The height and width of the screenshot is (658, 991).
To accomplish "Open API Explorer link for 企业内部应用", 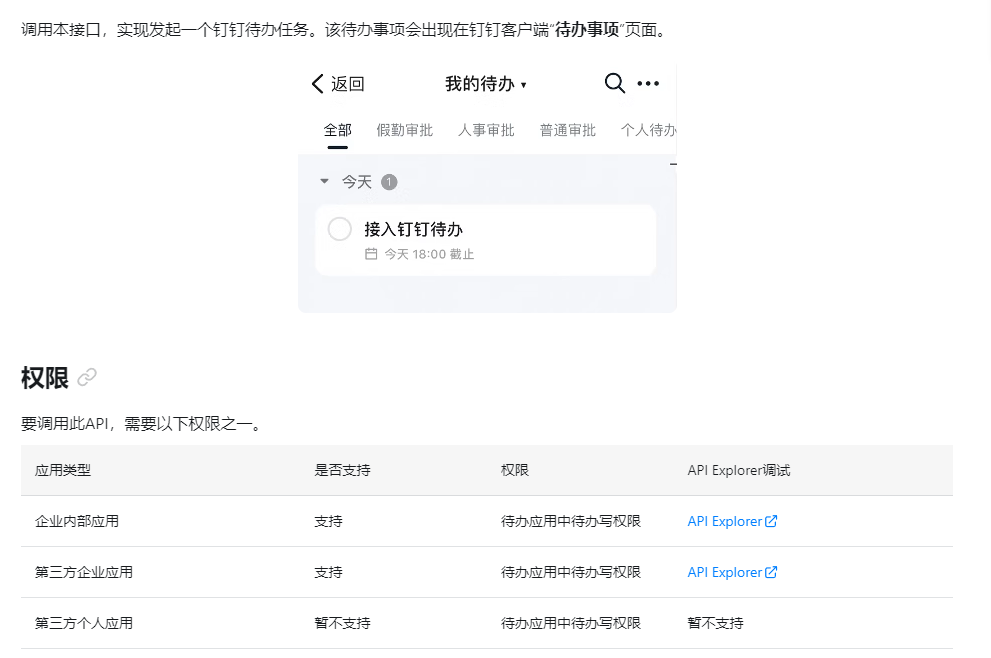I will click(732, 521).
